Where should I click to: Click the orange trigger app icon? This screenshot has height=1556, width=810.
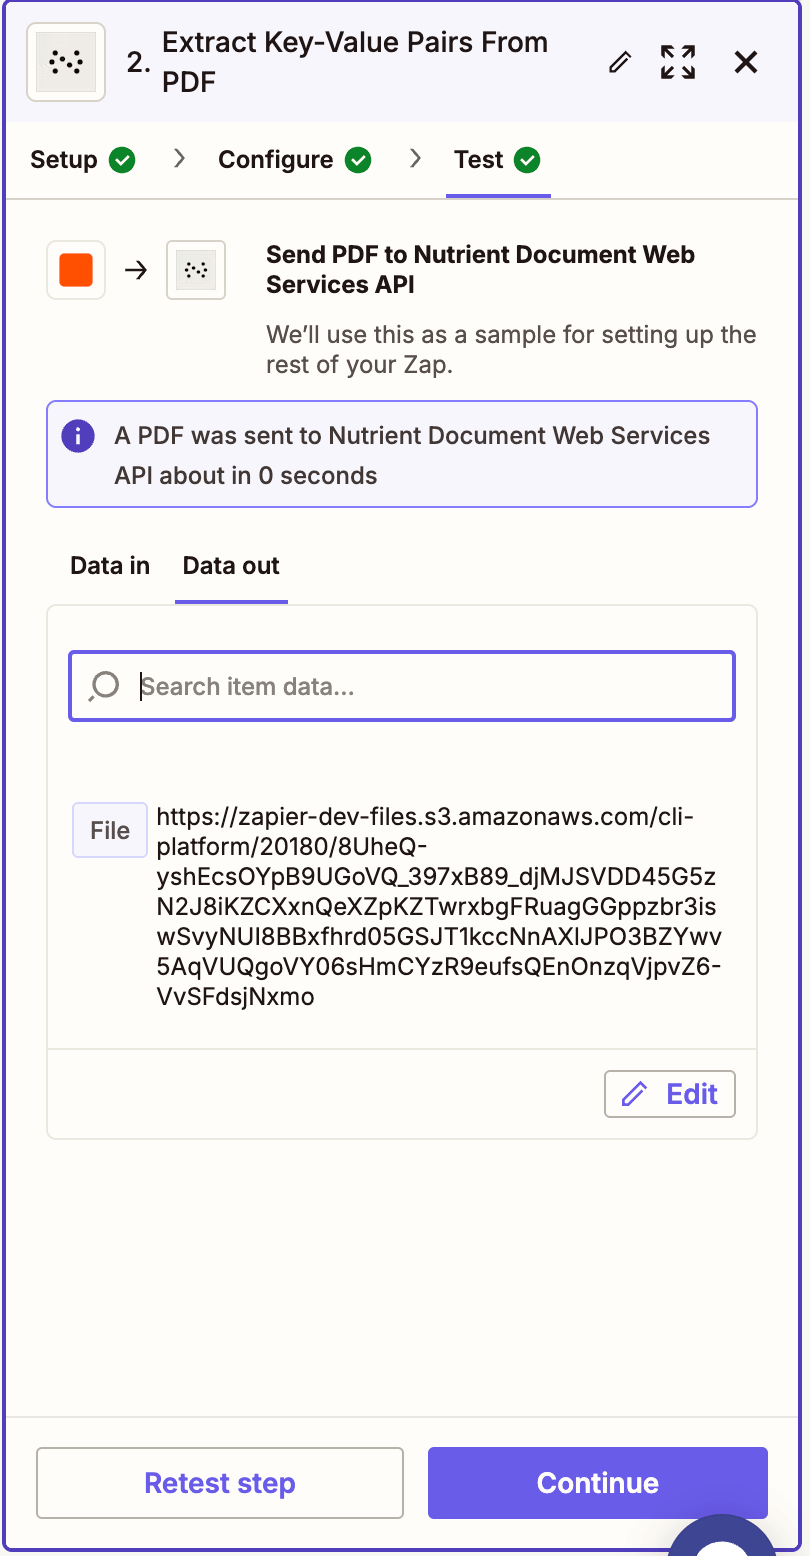coord(75,270)
